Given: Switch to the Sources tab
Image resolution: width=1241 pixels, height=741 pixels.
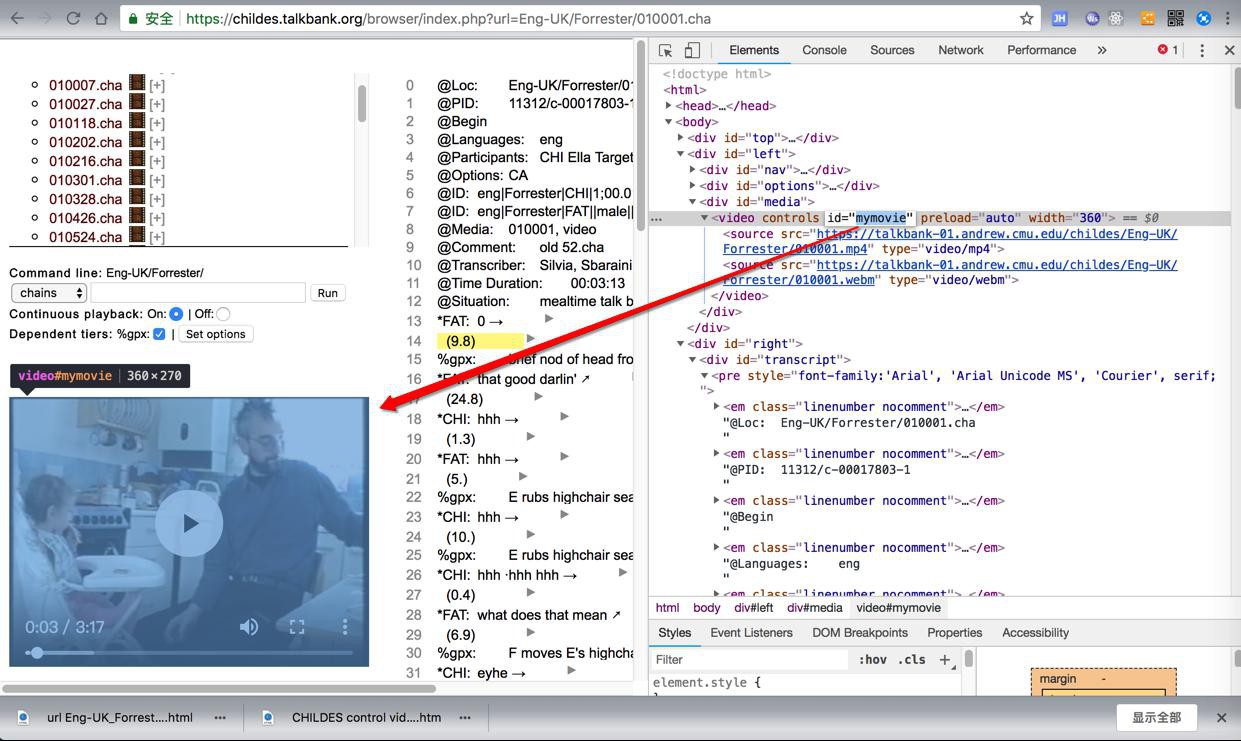Looking at the screenshot, I should (892, 50).
